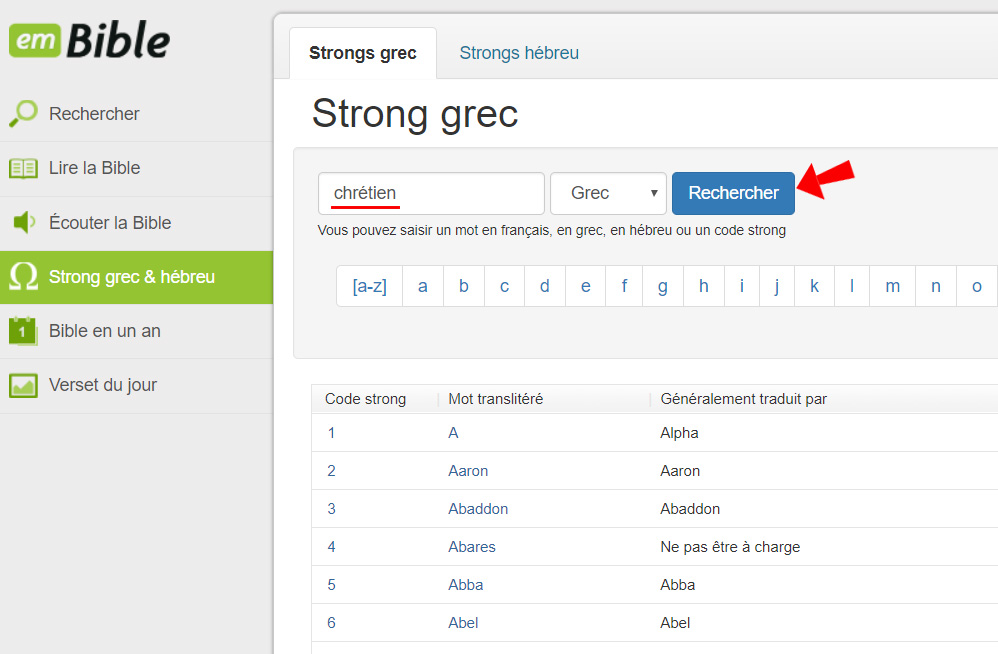Image resolution: width=998 pixels, height=654 pixels.
Task: Click the search field containing chrétien
Action: 431,193
